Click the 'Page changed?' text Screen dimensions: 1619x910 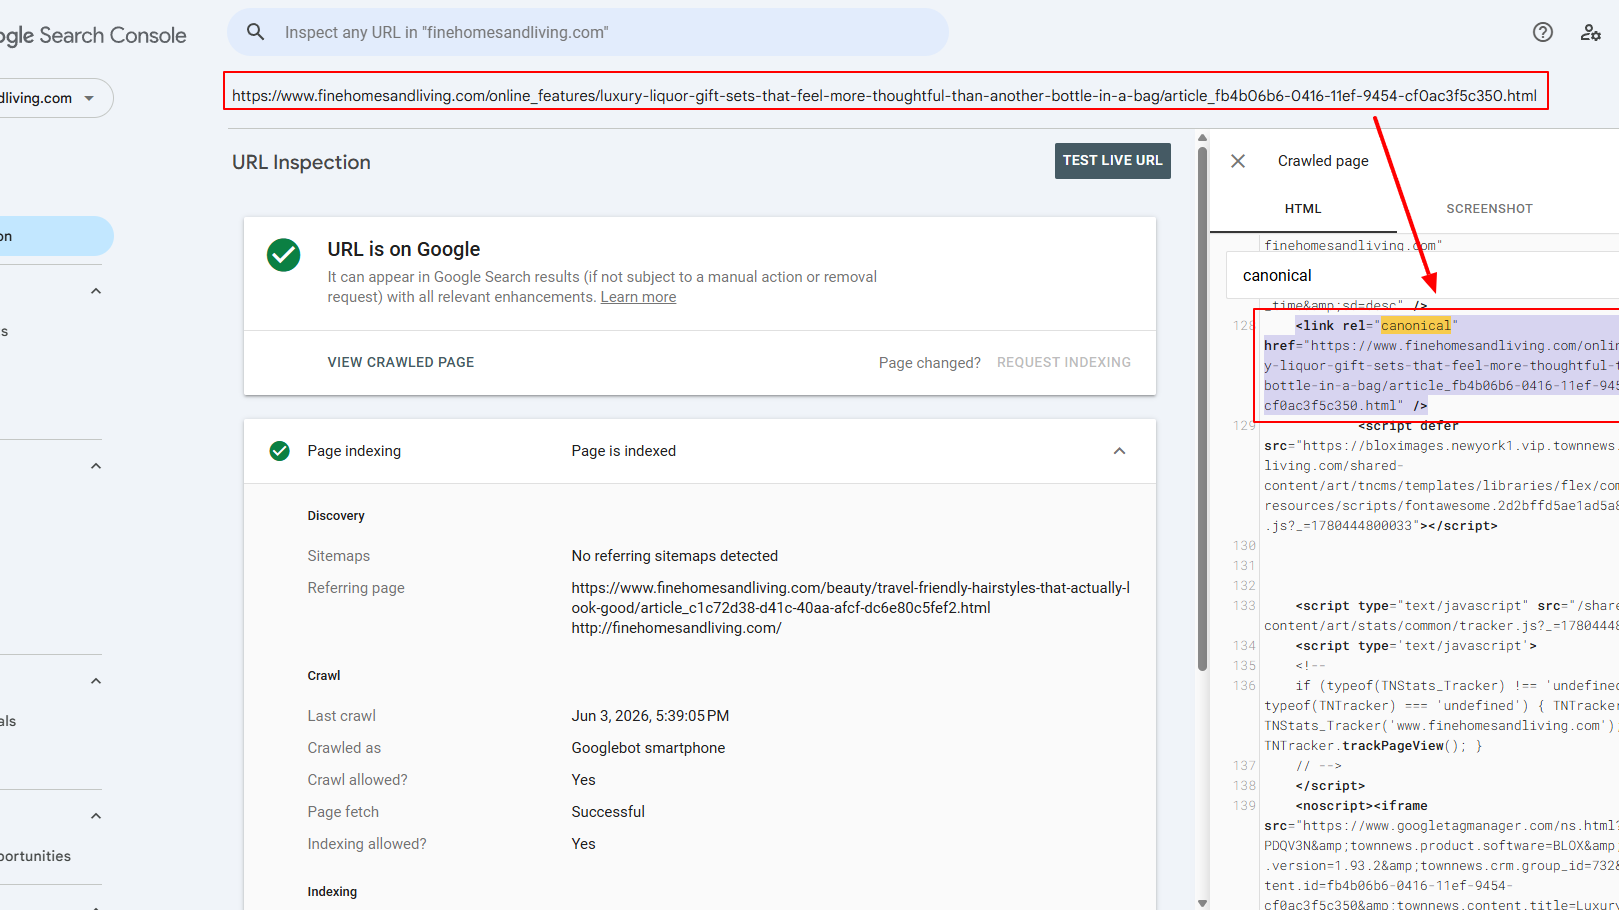[930, 363]
